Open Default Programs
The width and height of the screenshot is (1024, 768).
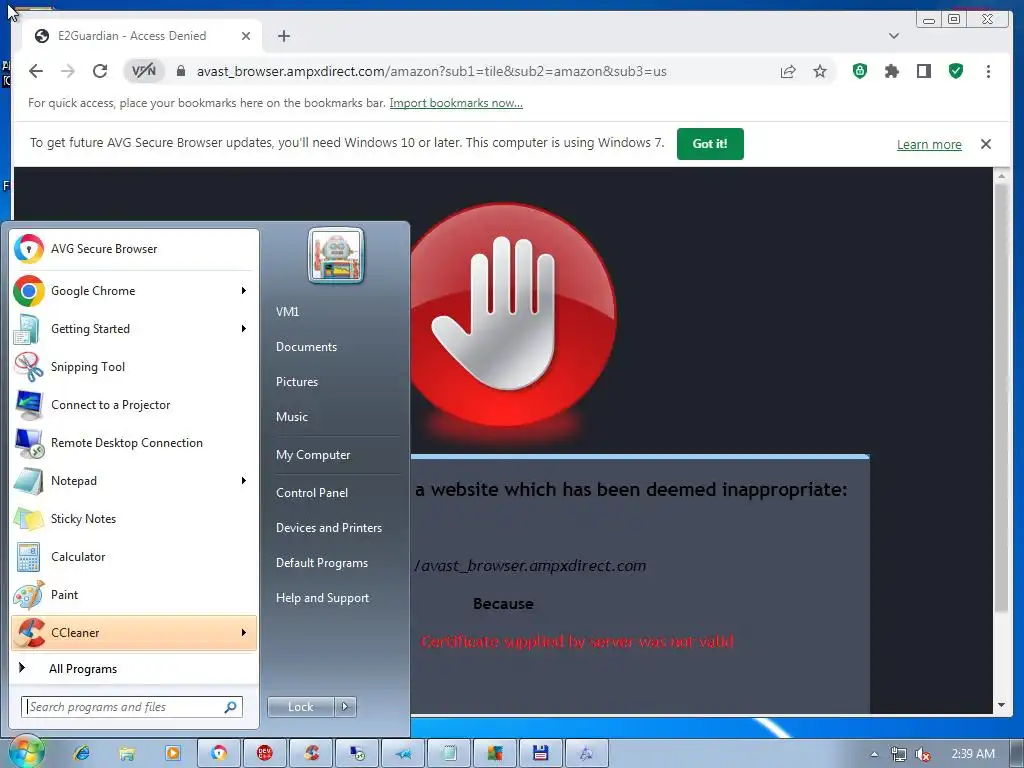321,562
